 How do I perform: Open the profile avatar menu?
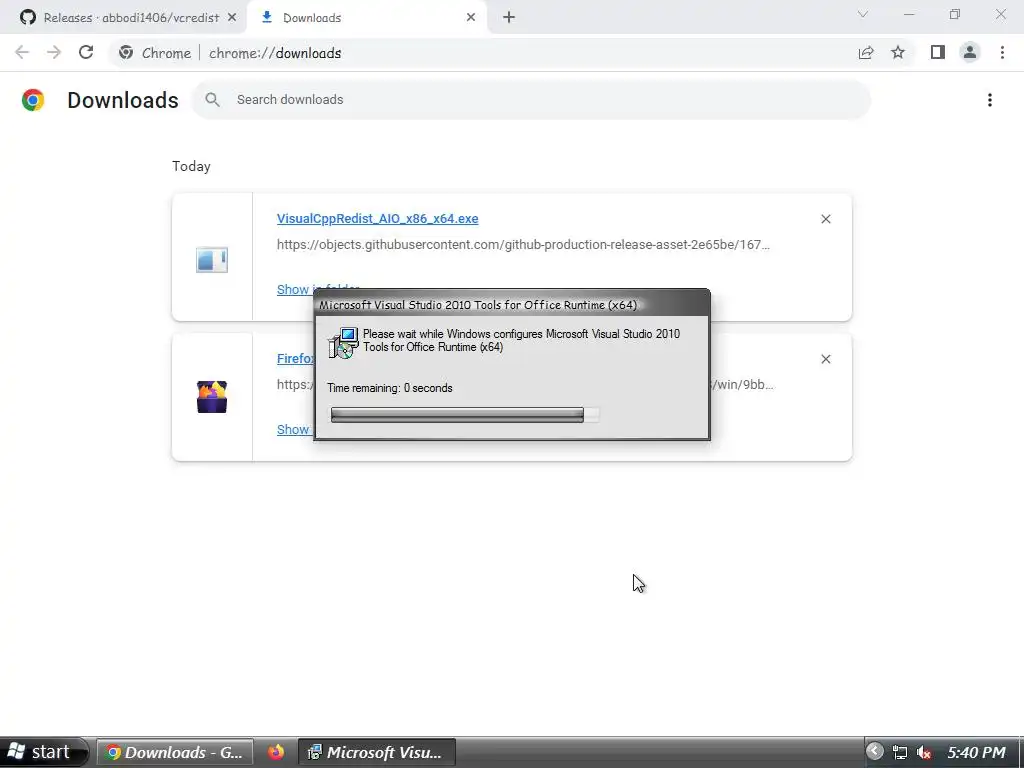[x=970, y=53]
